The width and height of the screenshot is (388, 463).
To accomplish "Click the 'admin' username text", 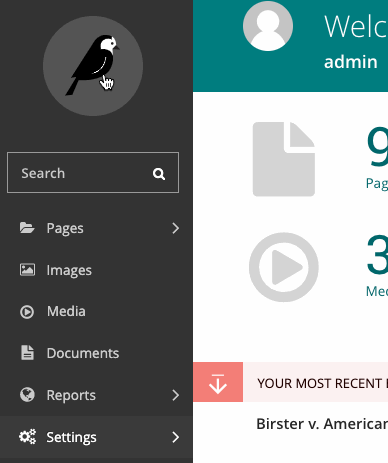I will coord(351,62).
